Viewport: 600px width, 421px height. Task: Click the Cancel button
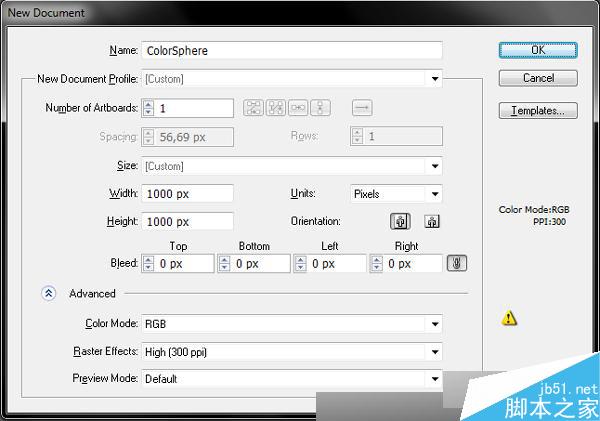point(538,78)
